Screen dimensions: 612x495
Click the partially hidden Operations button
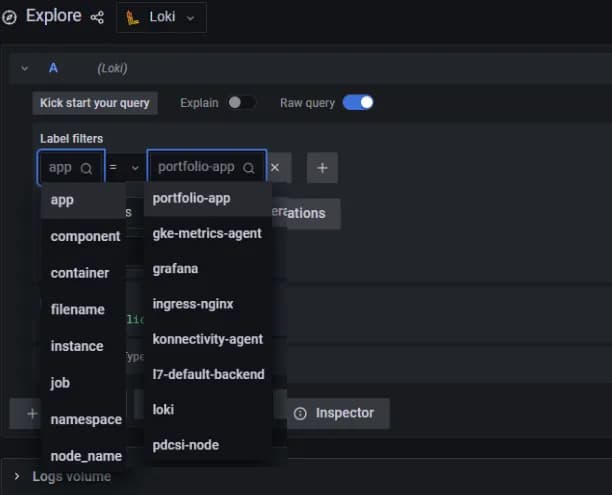(306, 214)
